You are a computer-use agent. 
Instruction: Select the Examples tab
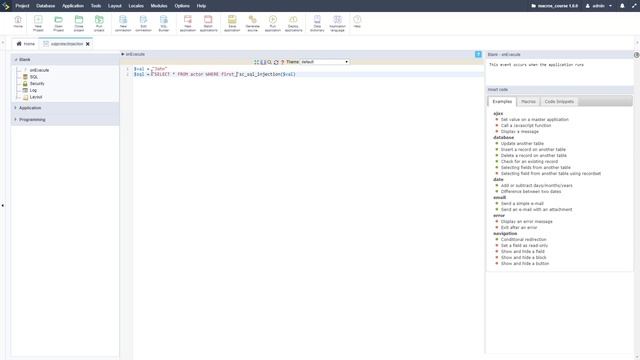502,101
